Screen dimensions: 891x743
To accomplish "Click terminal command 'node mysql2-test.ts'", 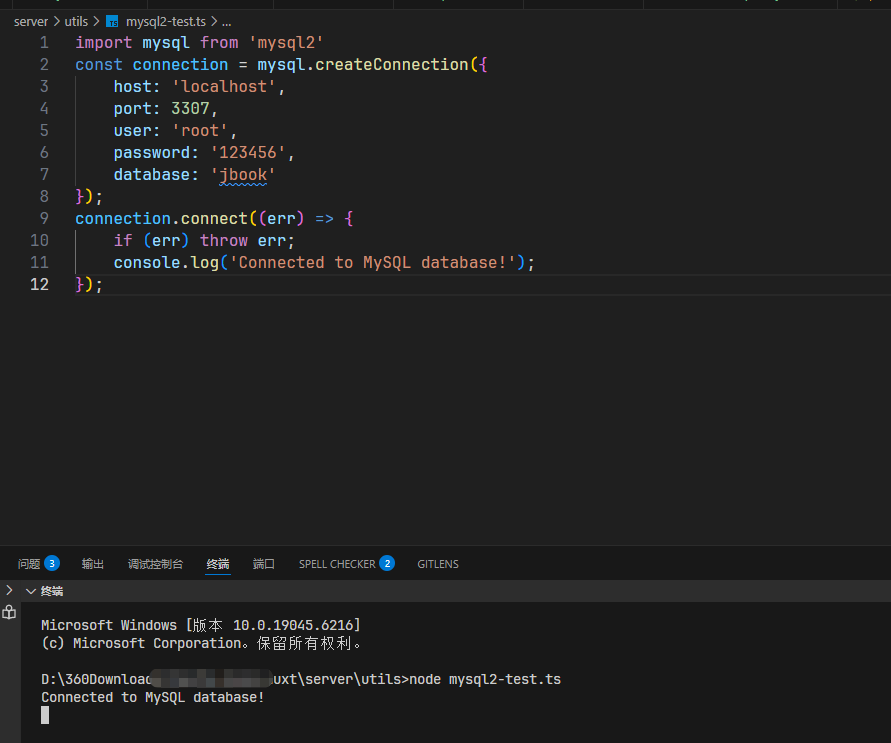I will click(485, 679).
